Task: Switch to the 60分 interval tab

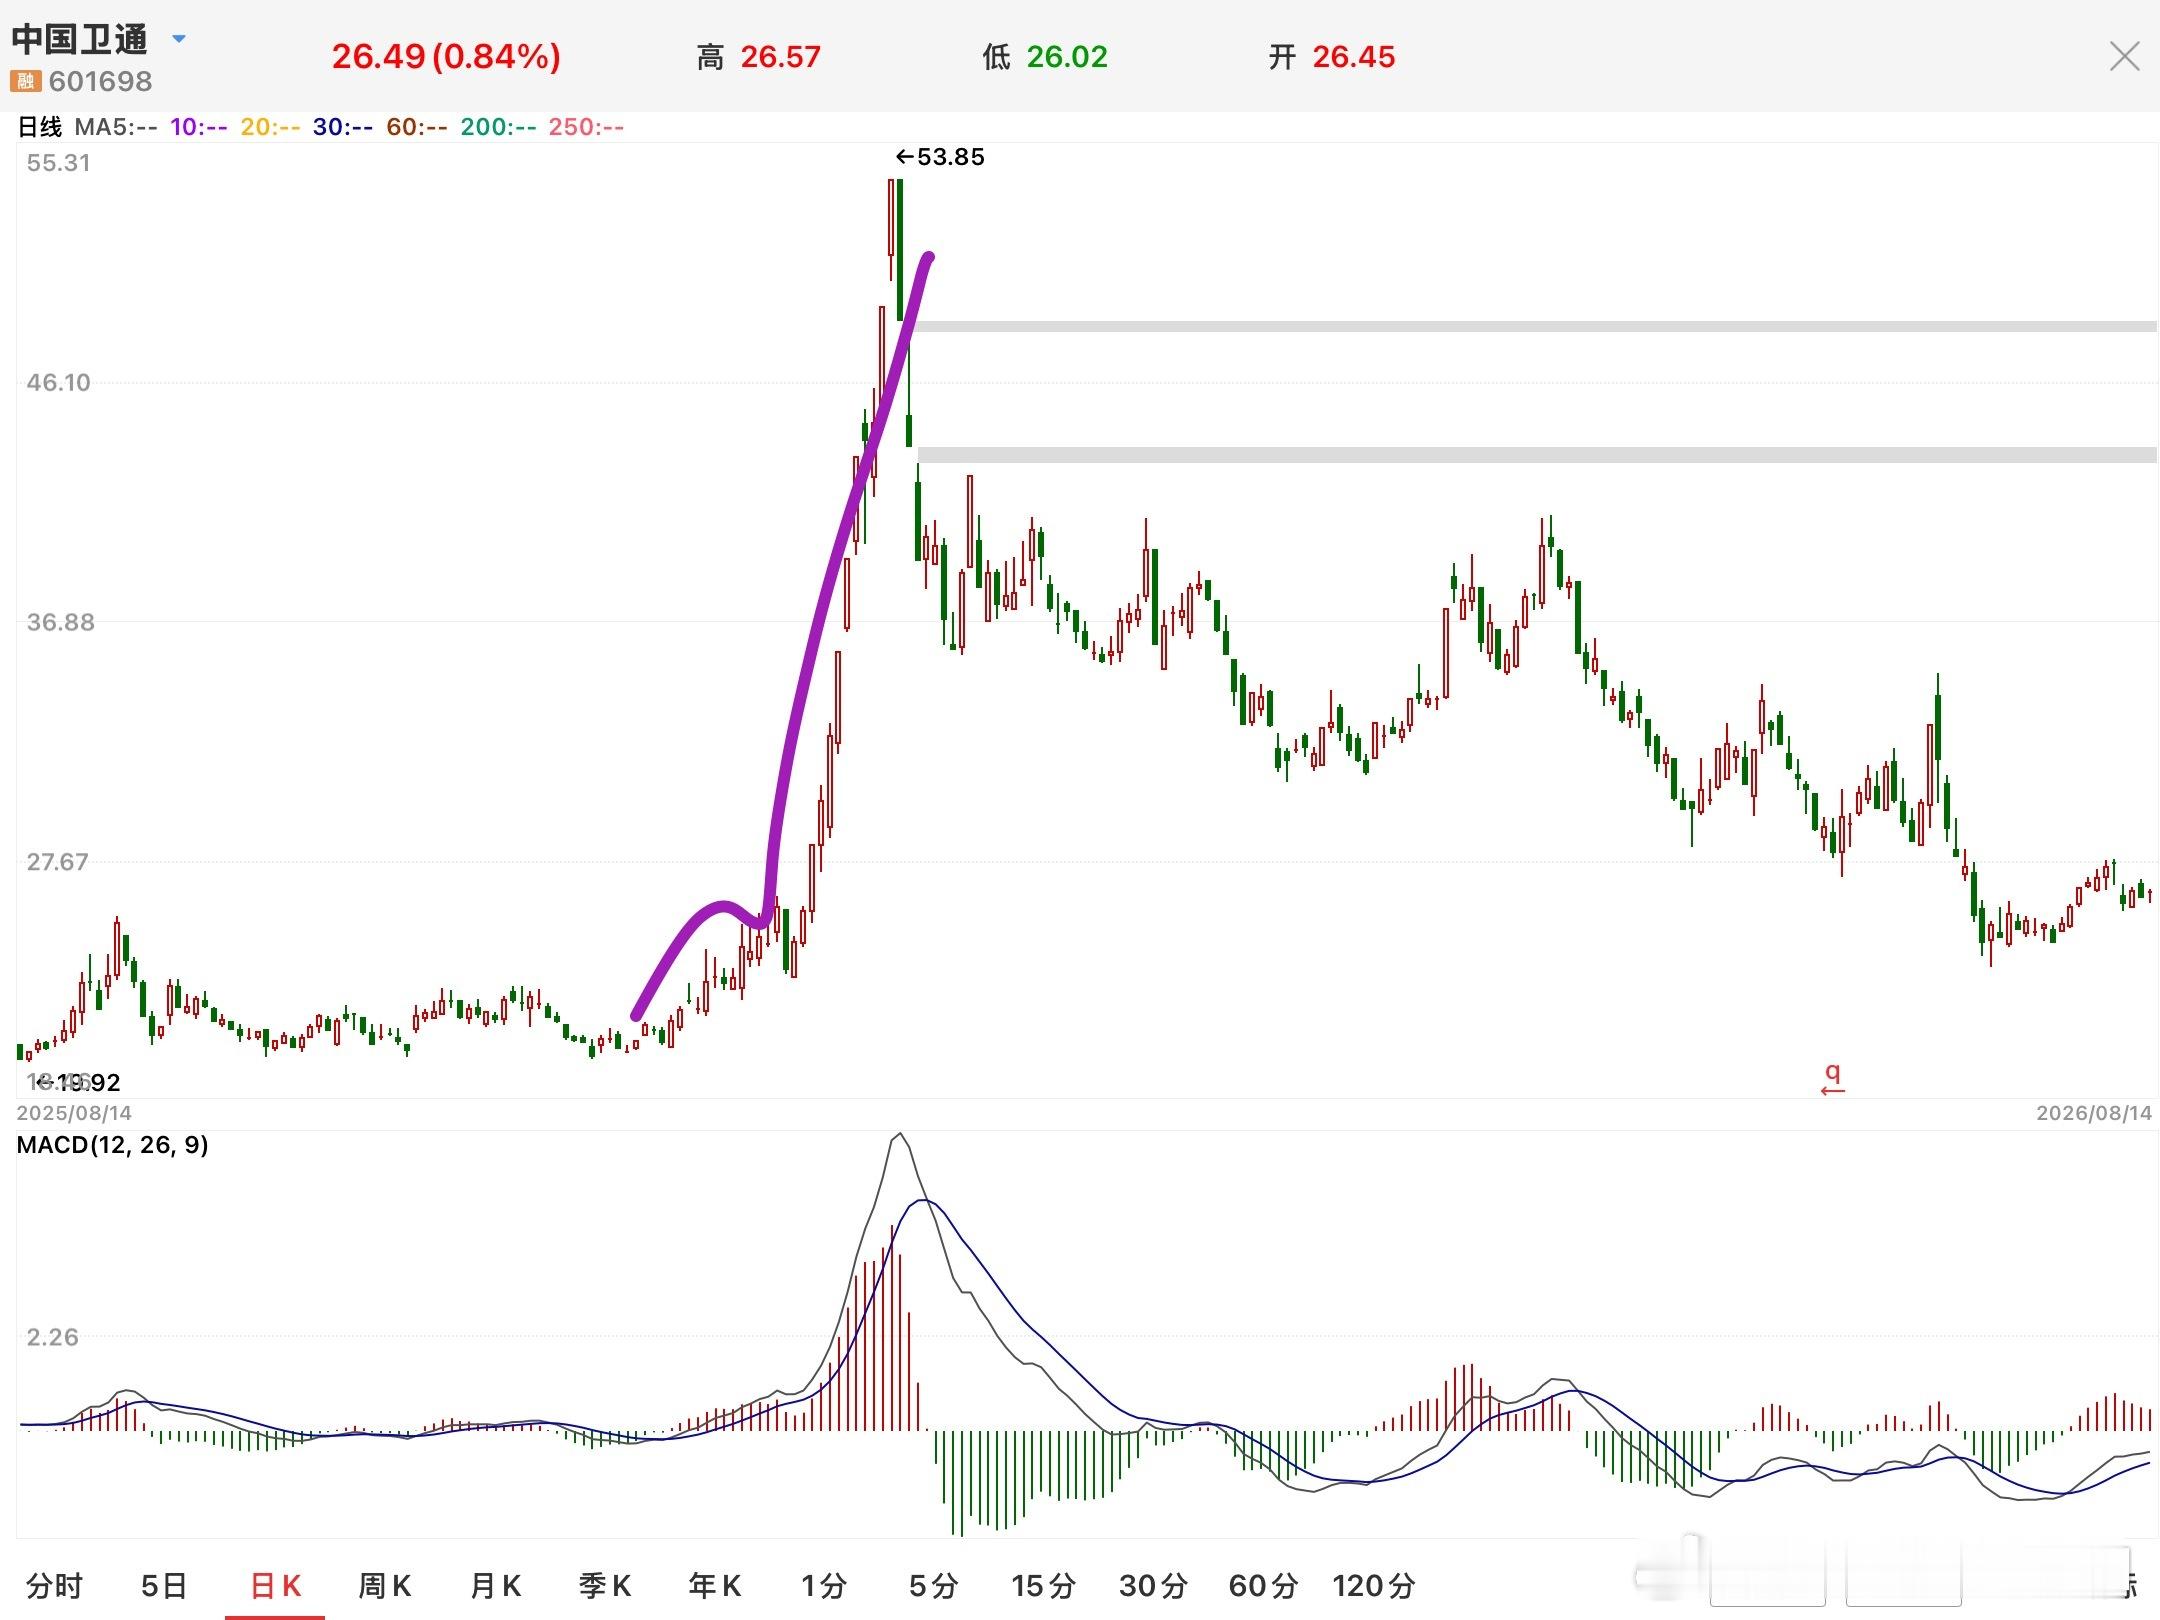Action: point(1263,1585)
